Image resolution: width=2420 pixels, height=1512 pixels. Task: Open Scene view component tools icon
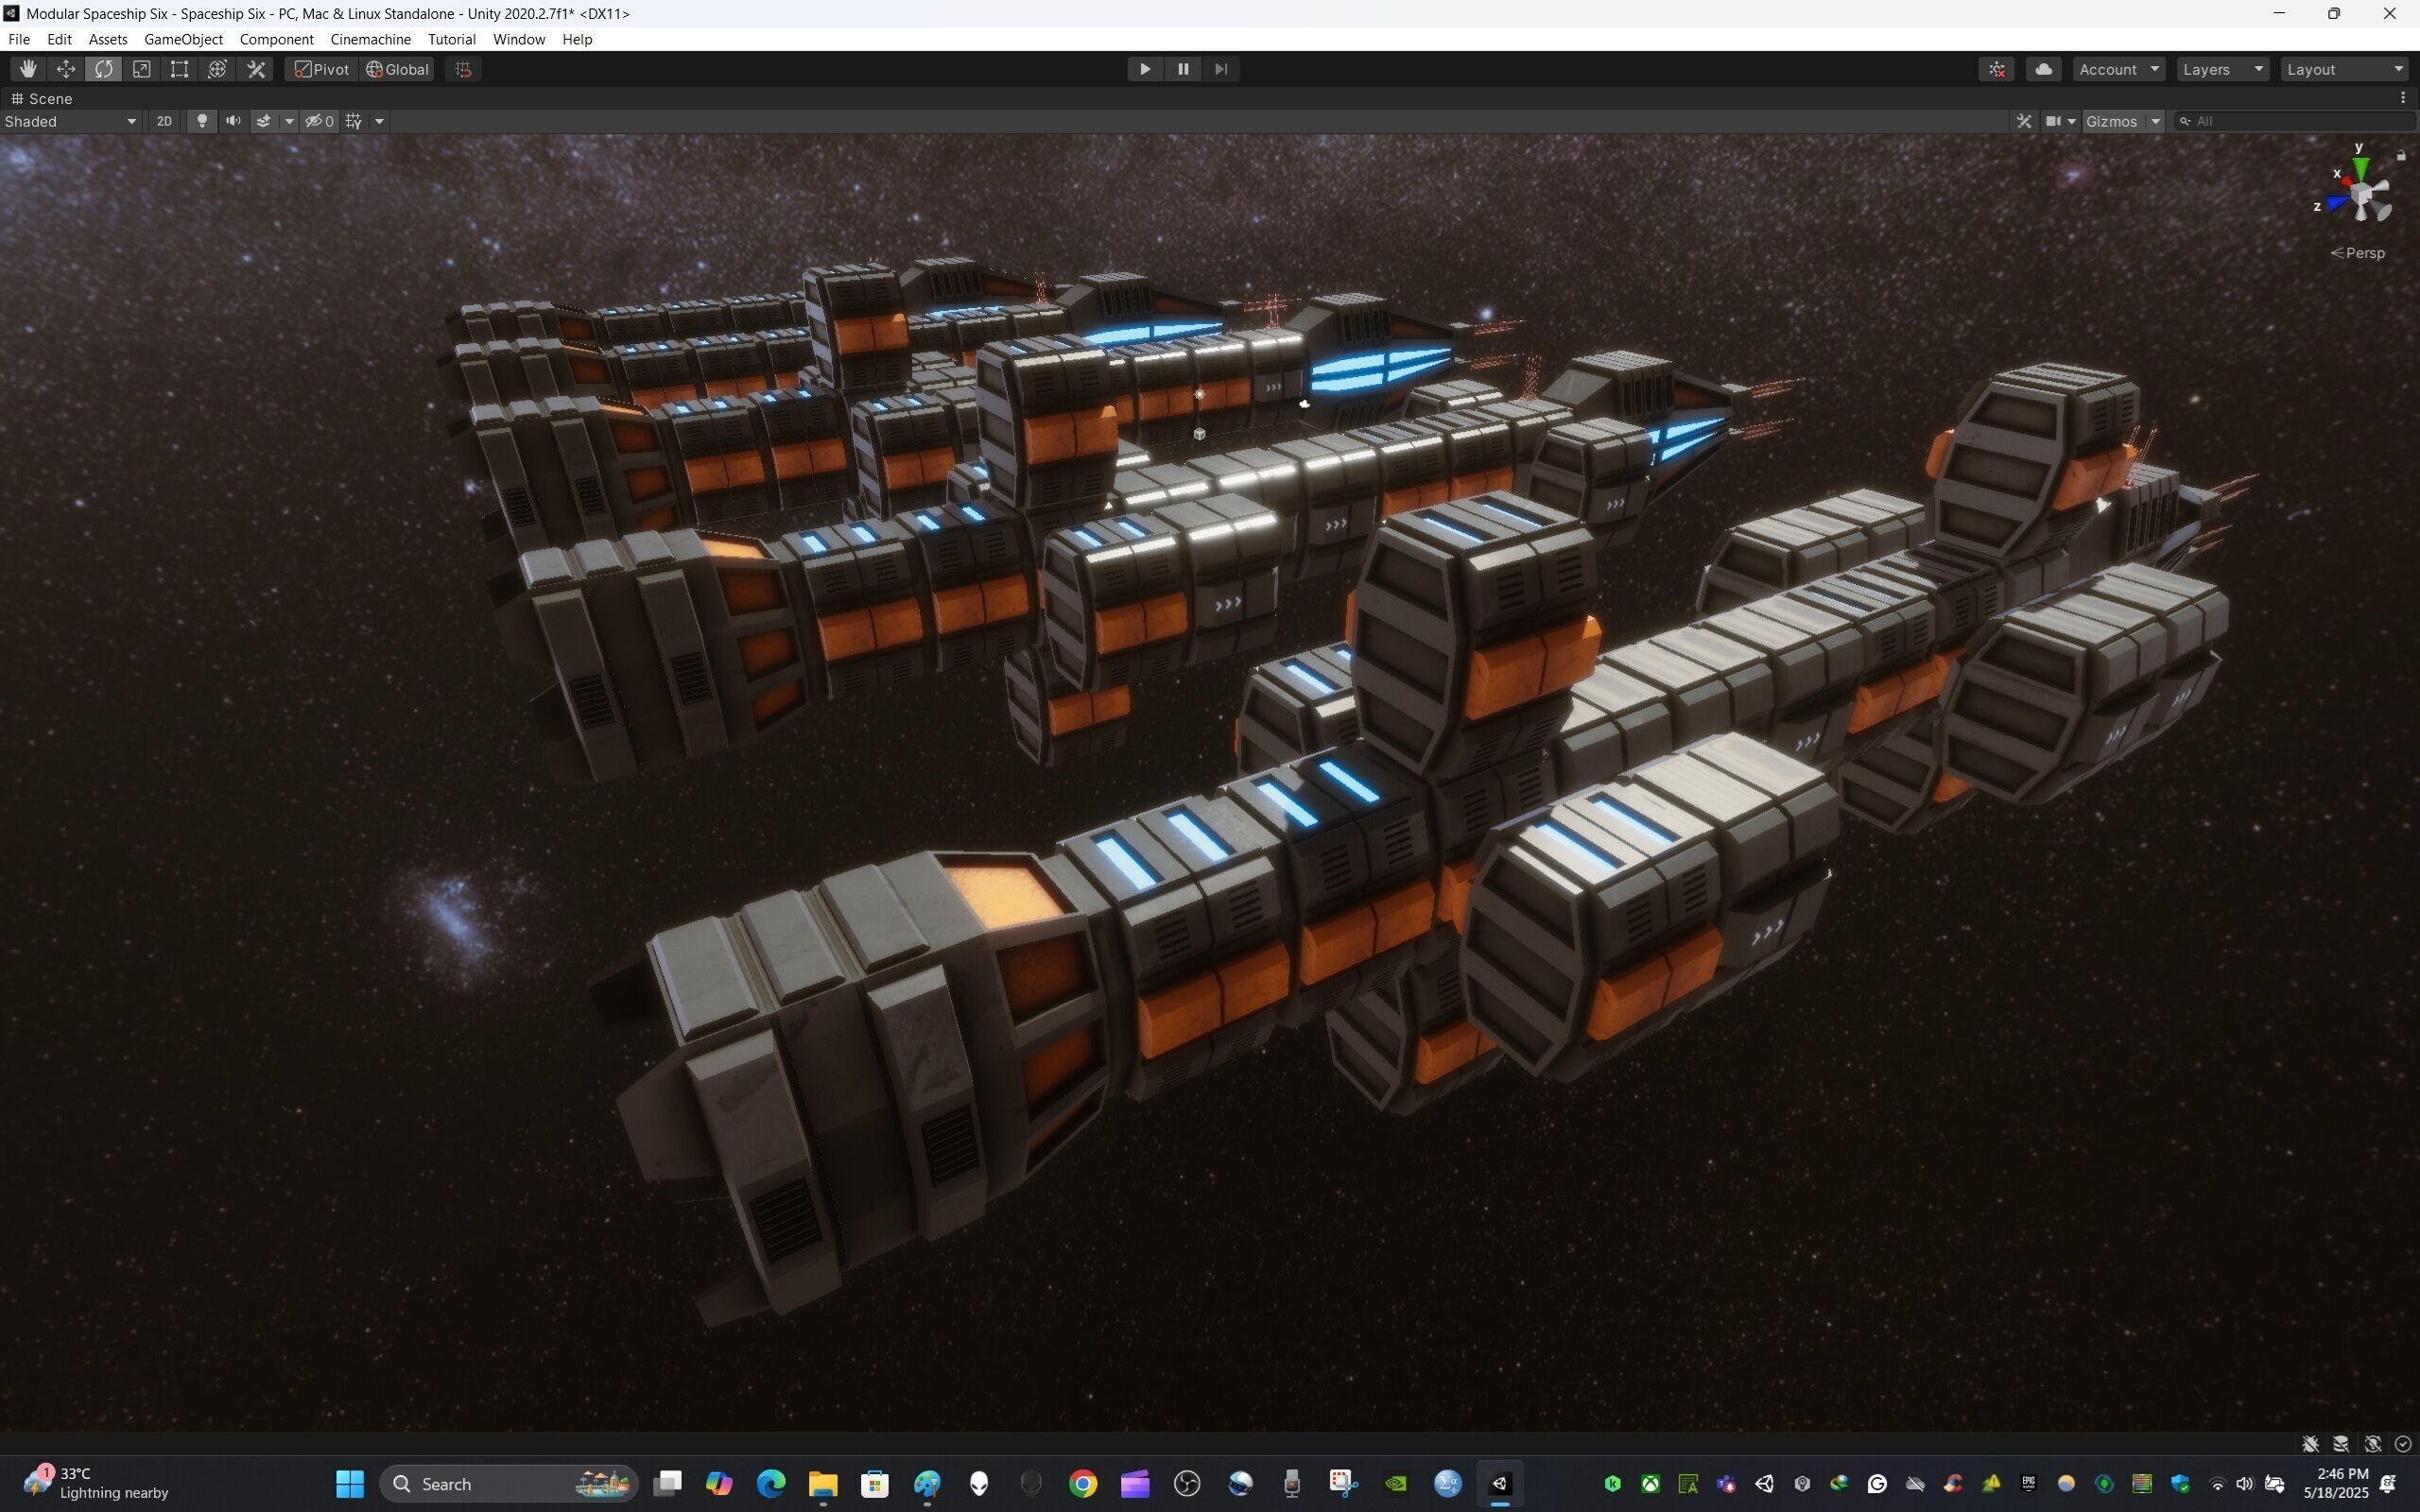pyautogui.click(x=2024, y=121)
